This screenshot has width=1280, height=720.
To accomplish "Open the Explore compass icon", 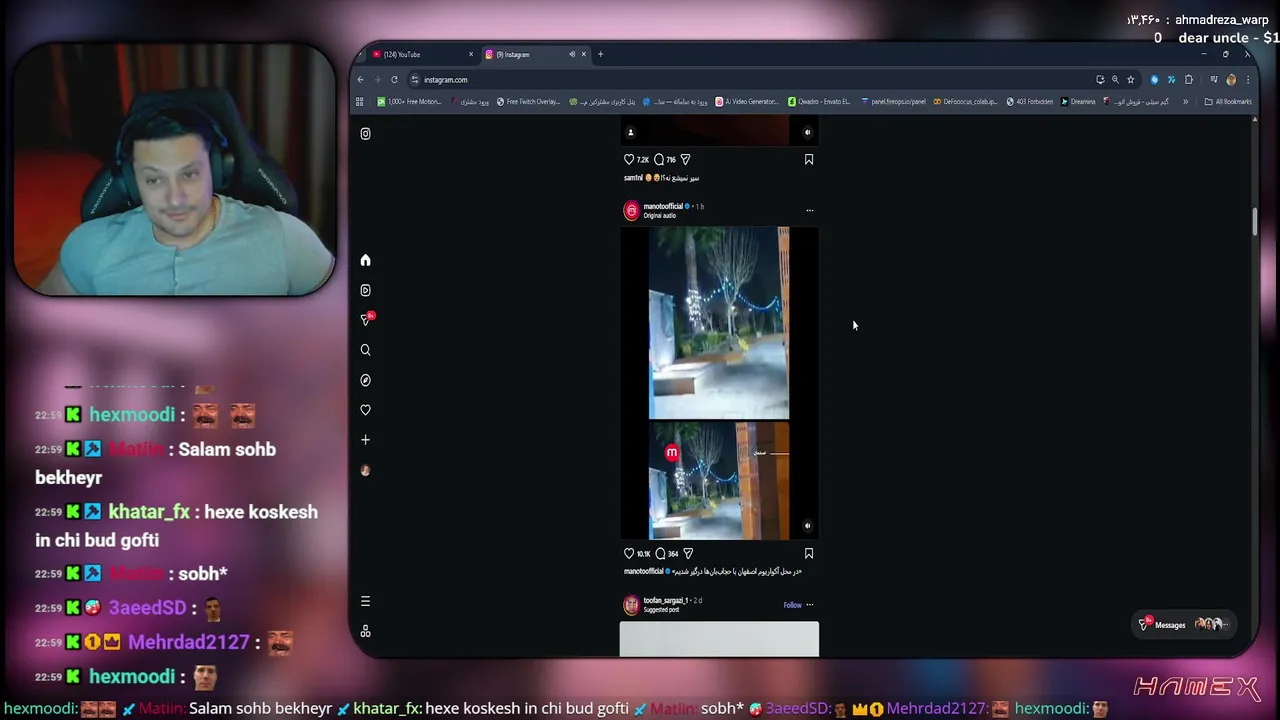I will coord(365,380).
